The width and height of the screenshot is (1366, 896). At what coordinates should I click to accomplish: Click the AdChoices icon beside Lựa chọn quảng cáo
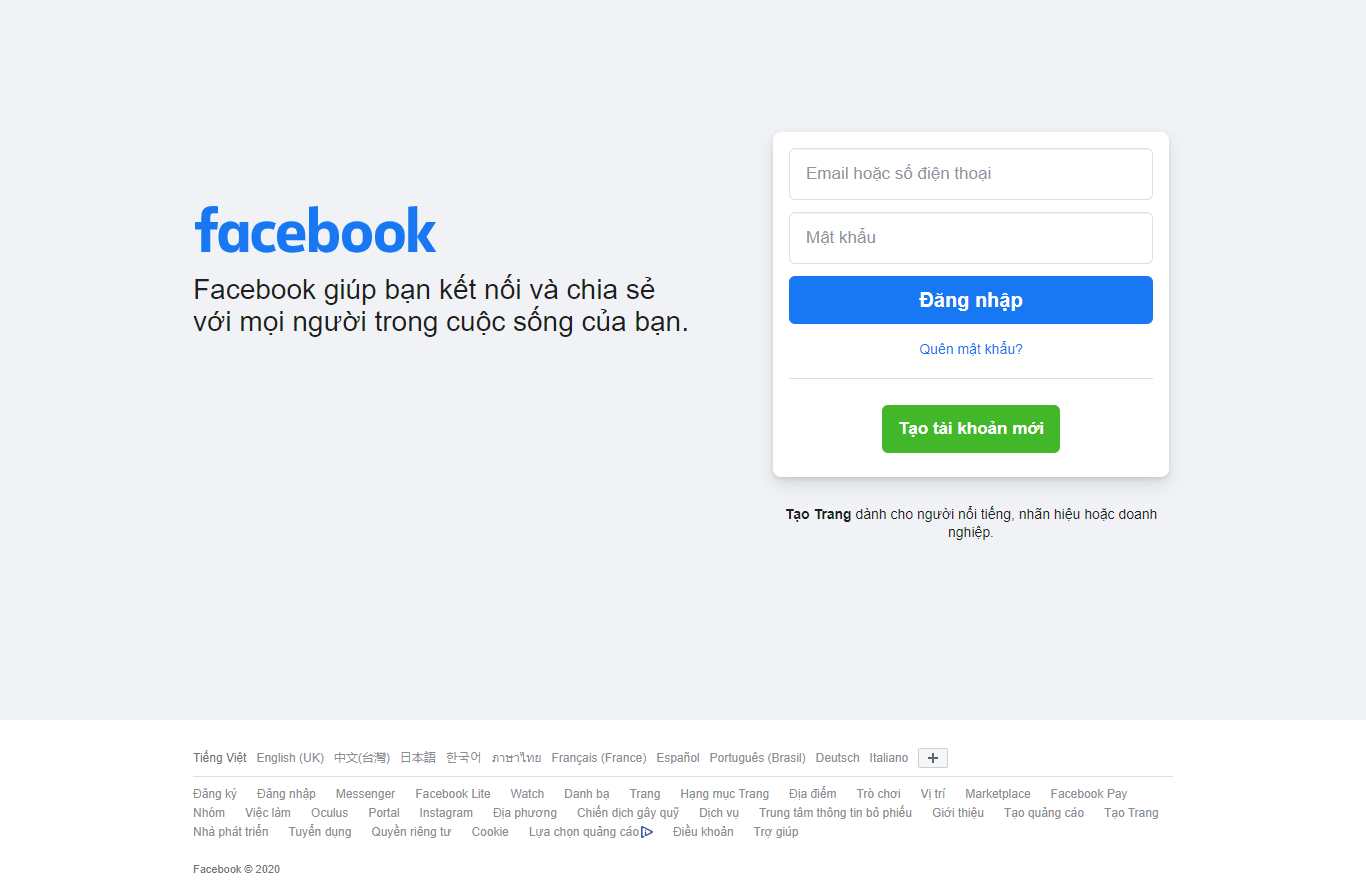click(x=648, y=831)
